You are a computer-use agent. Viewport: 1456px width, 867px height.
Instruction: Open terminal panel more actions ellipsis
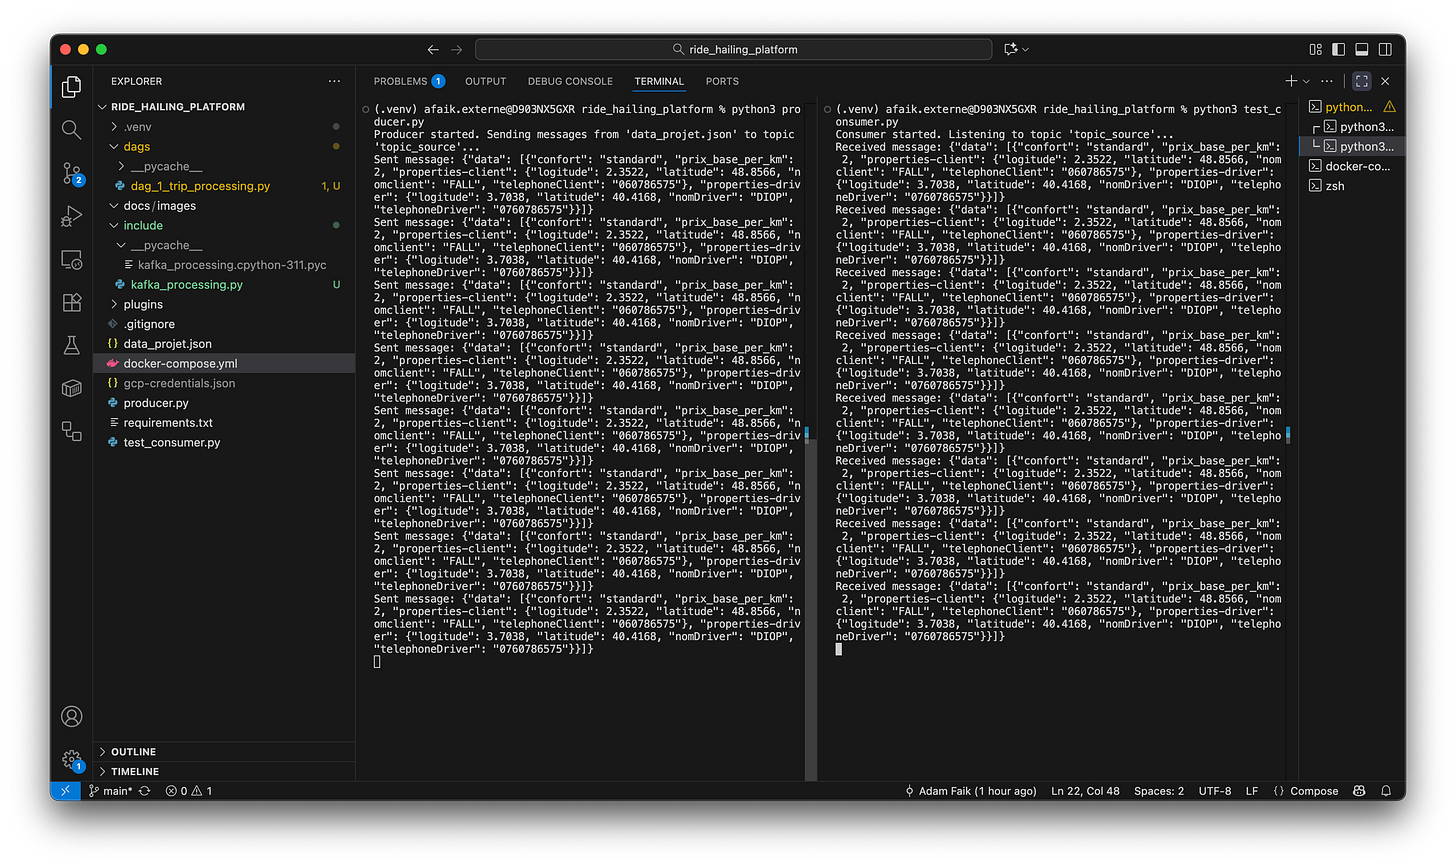point(1327,81)
